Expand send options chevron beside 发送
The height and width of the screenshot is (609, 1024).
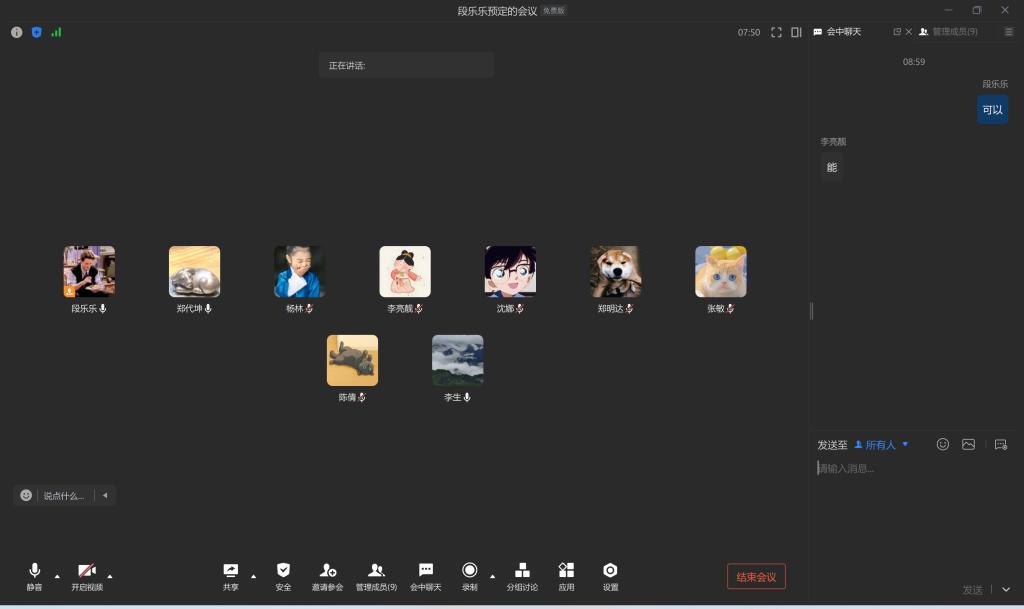(1006, 590)
